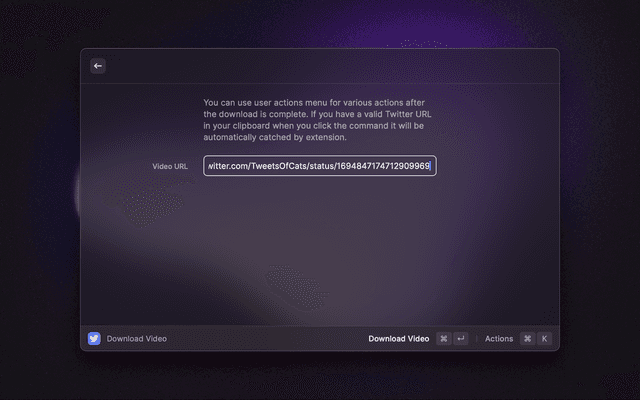Click Command key icon next to Actions
640x400 pixels.
[x=527, y=339]
